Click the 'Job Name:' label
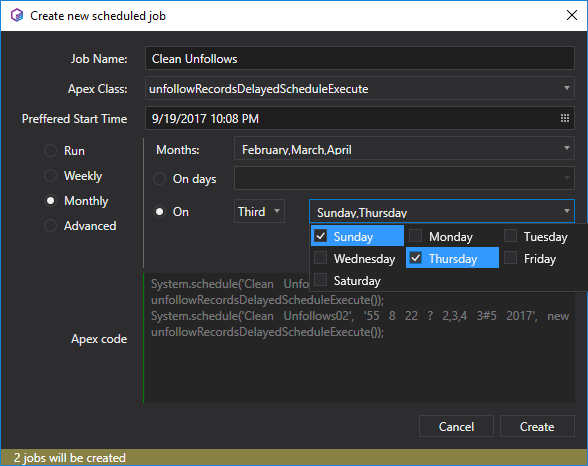Viewport: 588px width, 466px height. [x=99, y=59]
